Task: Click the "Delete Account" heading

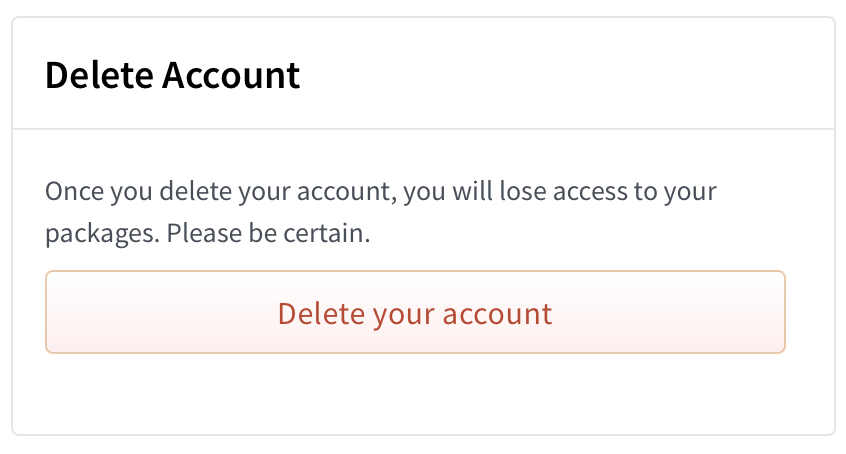Action: coord(172,76)
